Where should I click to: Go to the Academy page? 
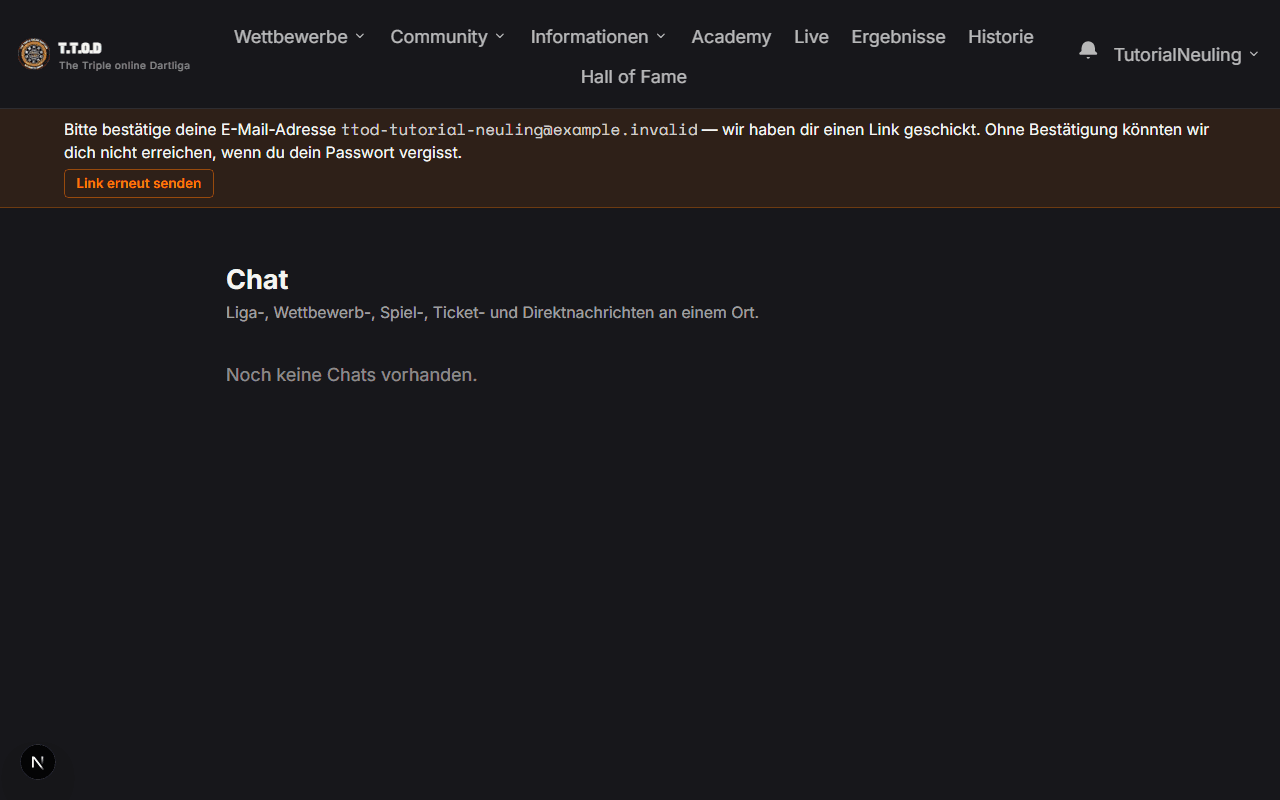pos(731,37)
